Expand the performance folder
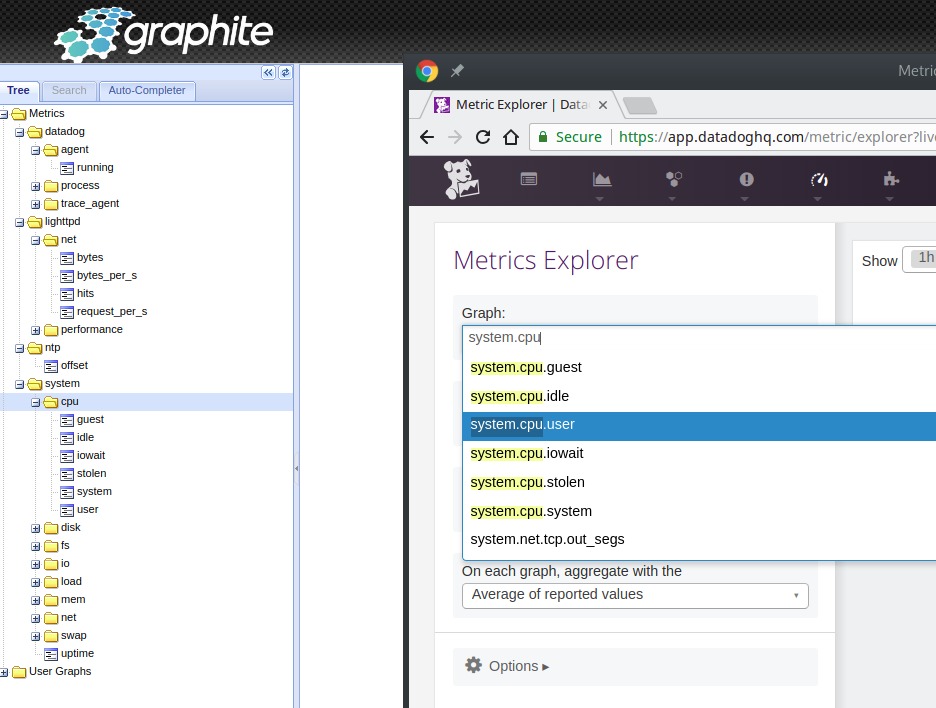This screenshot has height=708, width=936. click(36, 331)
